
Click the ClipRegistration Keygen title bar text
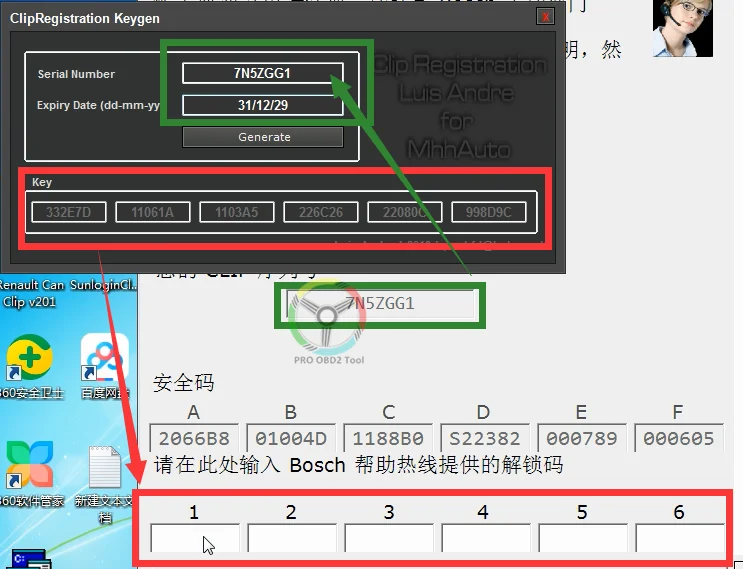85,18
